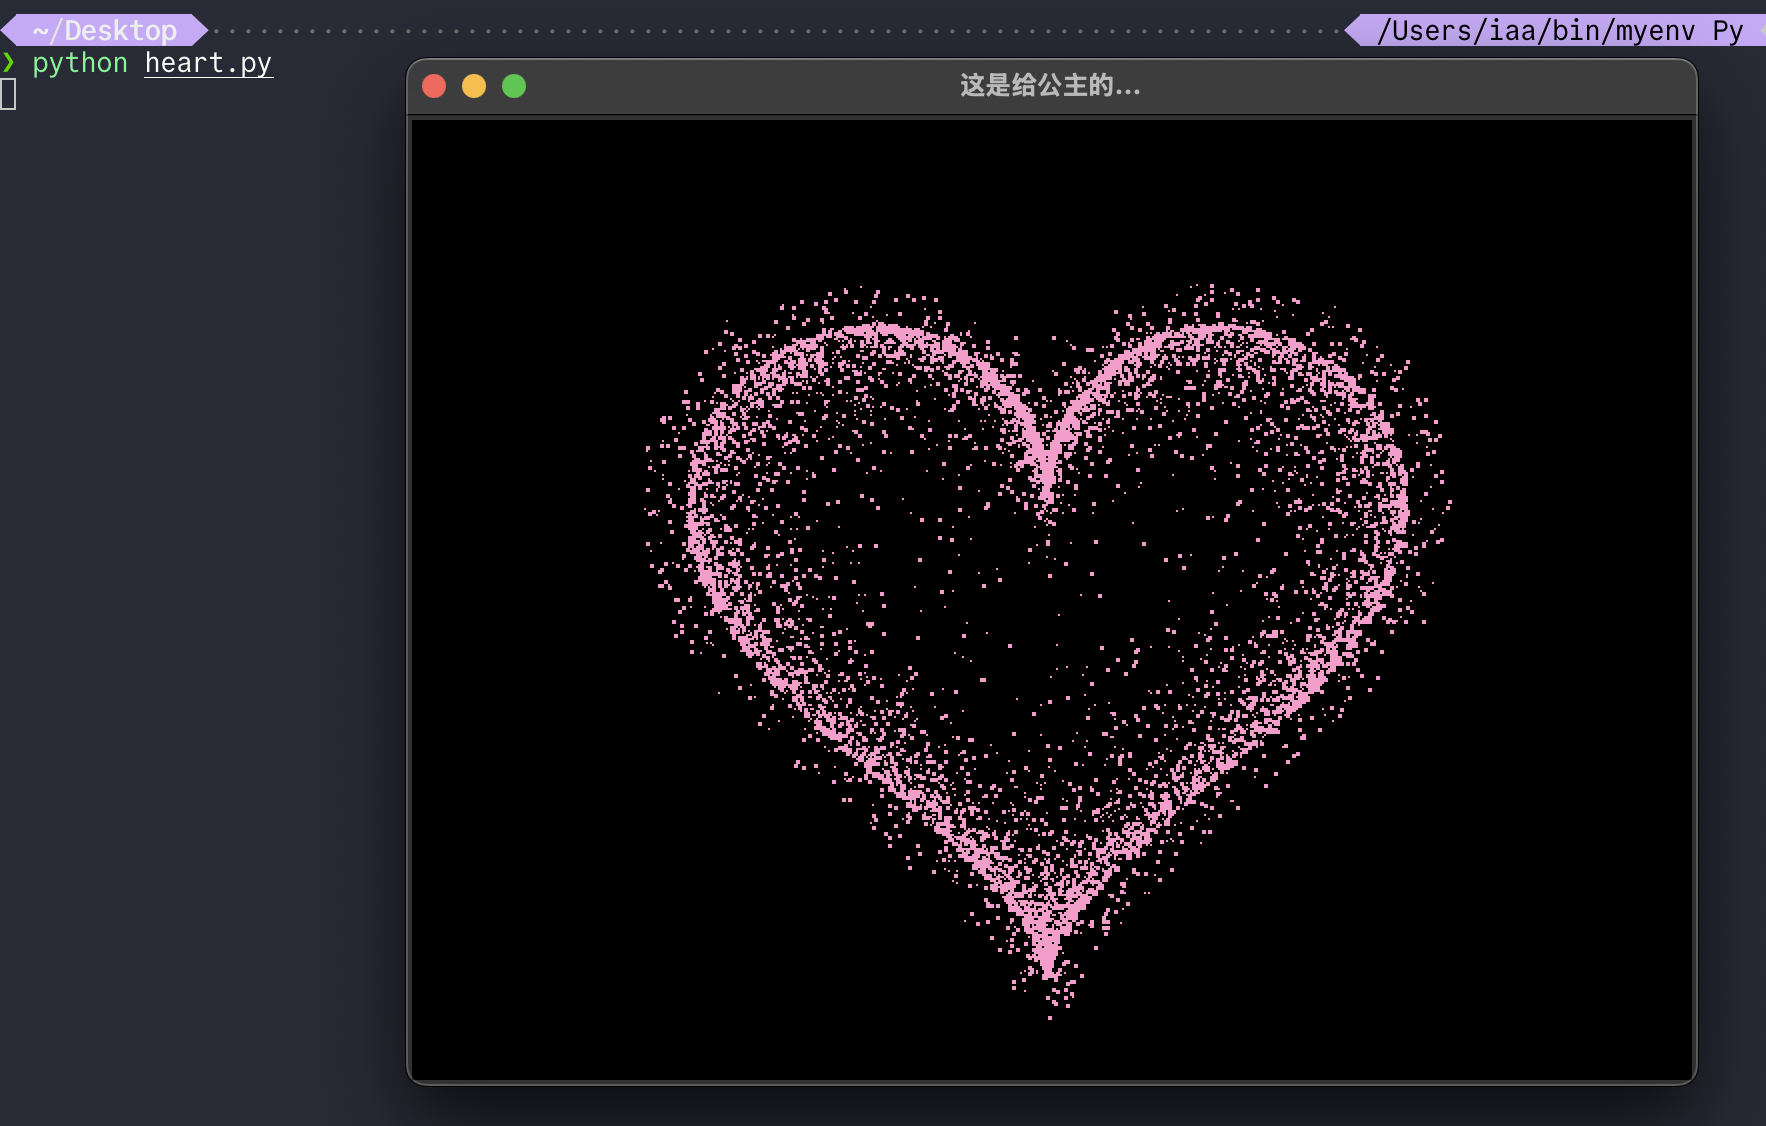Place cursor at the terminal cursor block

tap(8, 95)
